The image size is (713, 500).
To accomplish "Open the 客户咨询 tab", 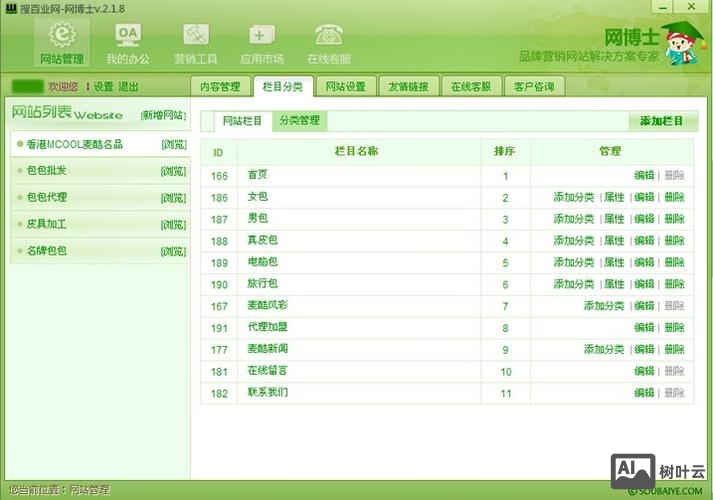I will [534, 86].
